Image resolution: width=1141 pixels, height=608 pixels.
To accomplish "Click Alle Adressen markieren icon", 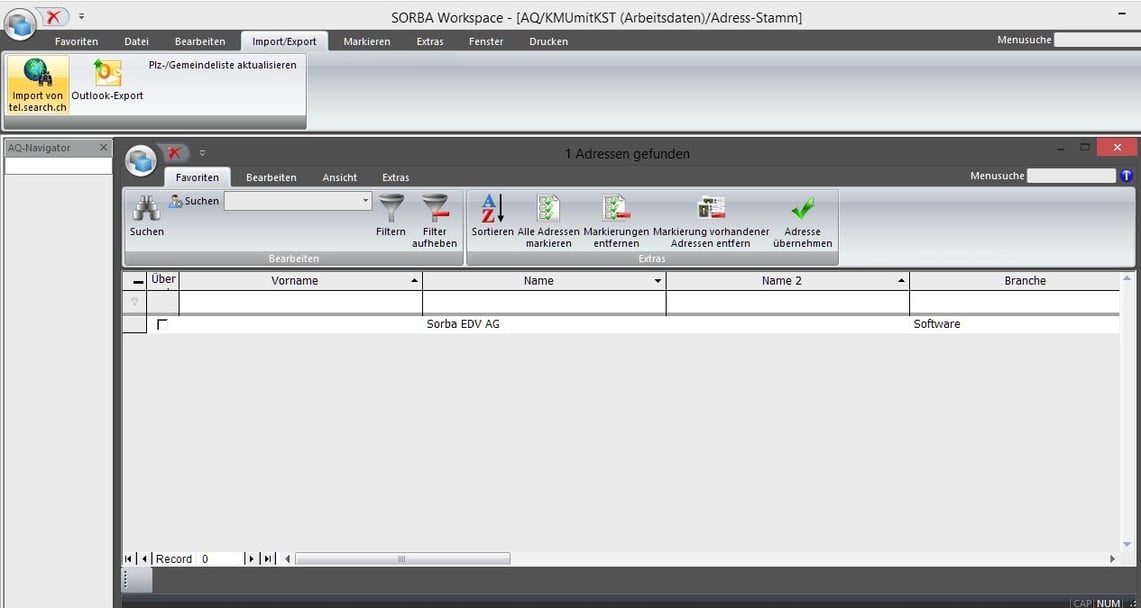I will 549,208.
